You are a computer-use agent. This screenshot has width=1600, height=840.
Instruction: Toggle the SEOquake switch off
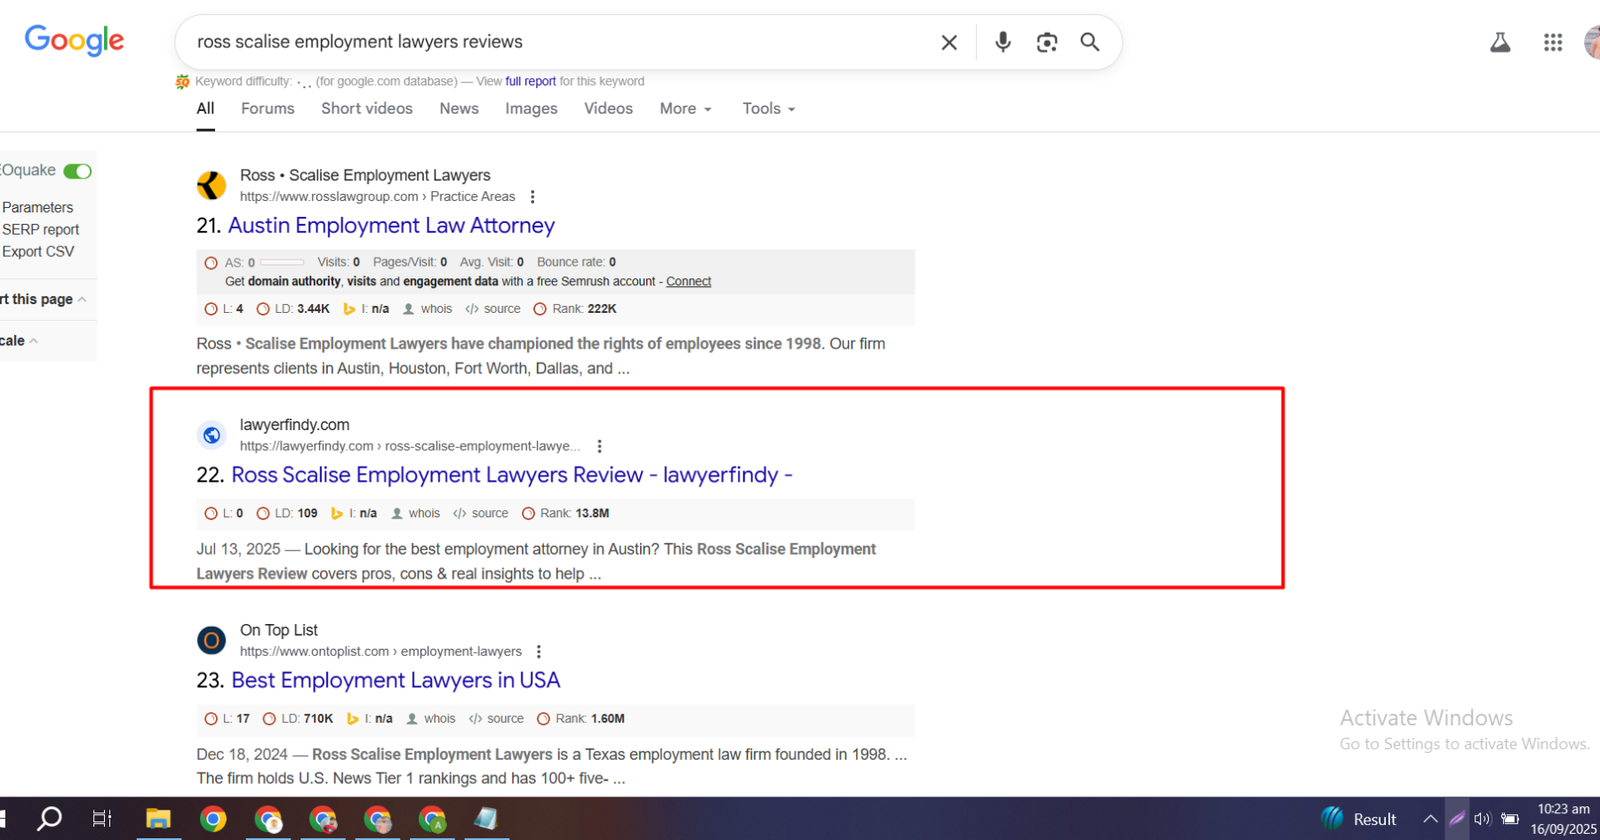pyautogui.click(x=77, y=171)
